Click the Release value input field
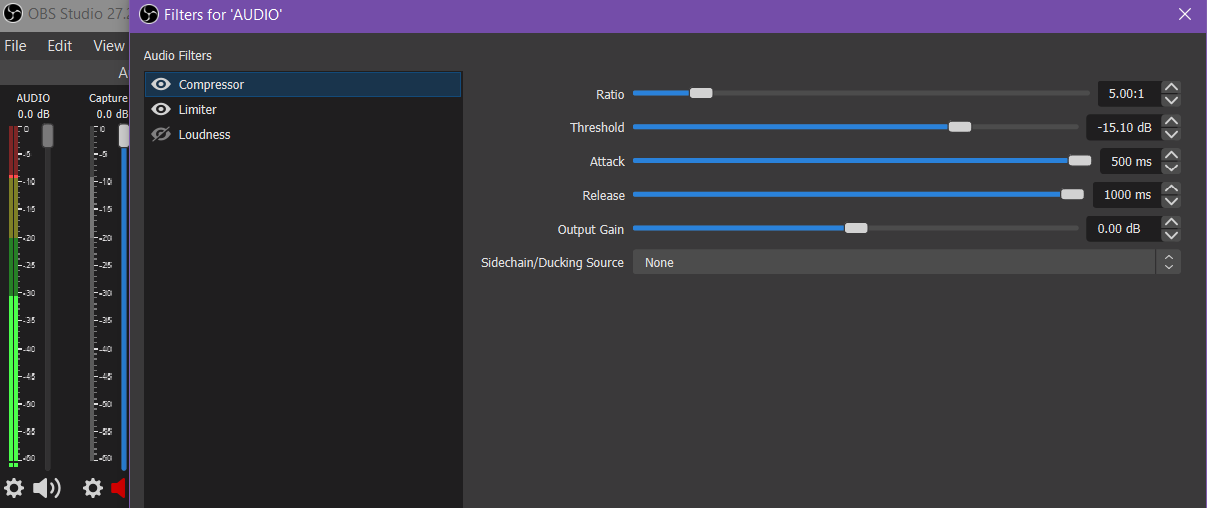Image resolution: width=1207 pixels, height=508 pixels. (1126, 195)
